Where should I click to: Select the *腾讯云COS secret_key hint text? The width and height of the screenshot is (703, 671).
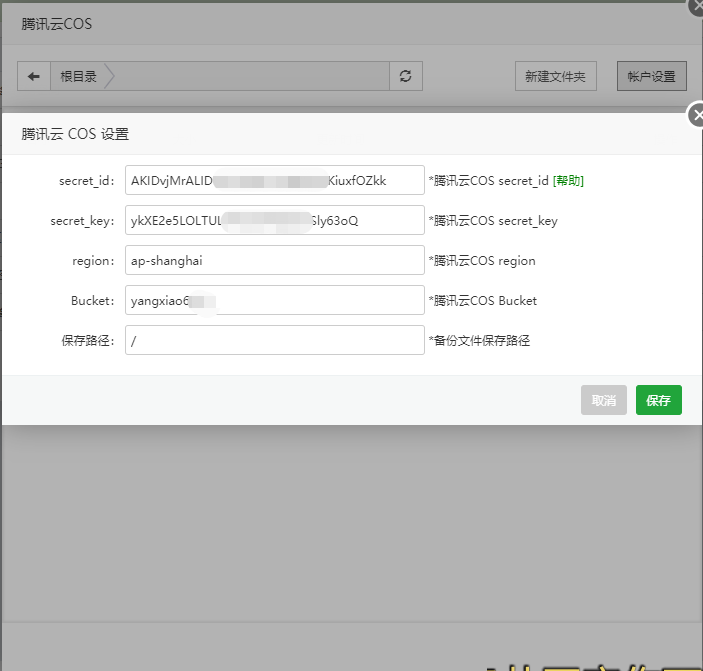tap(493, 221)
